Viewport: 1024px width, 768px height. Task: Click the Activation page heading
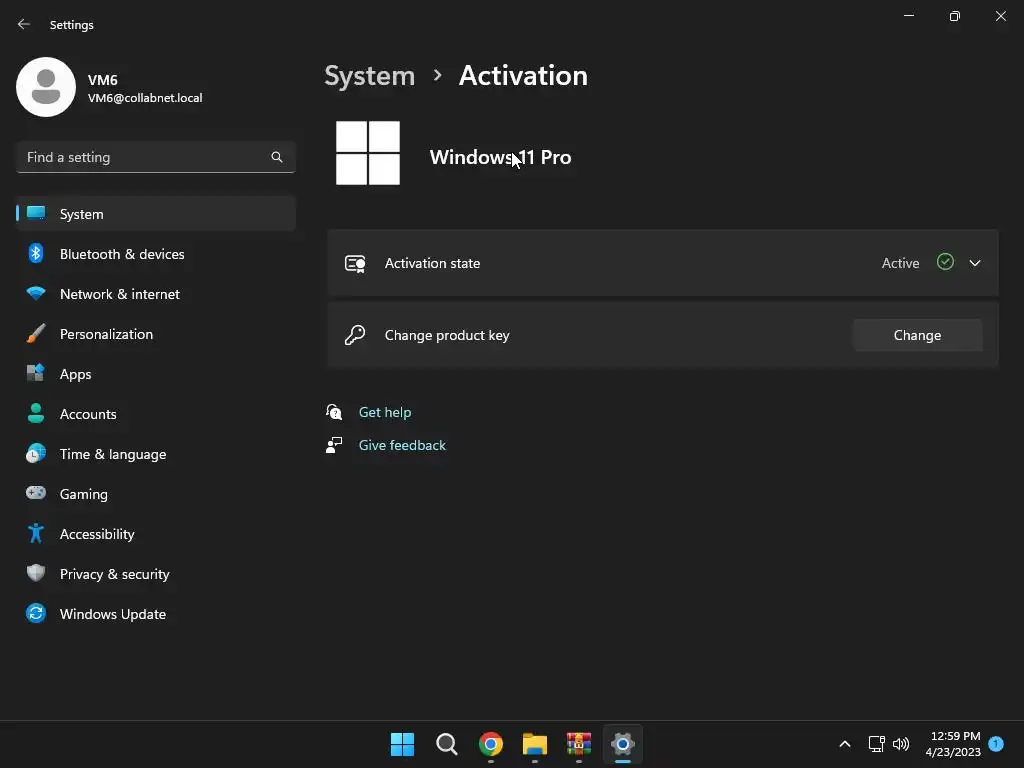[x=523, y=76]
